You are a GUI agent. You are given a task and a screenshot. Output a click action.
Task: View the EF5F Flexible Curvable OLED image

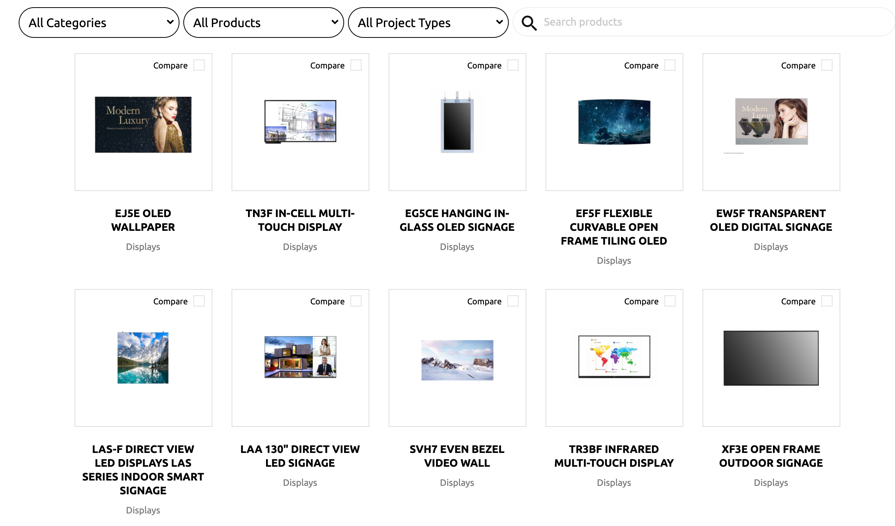pos(614,123)
